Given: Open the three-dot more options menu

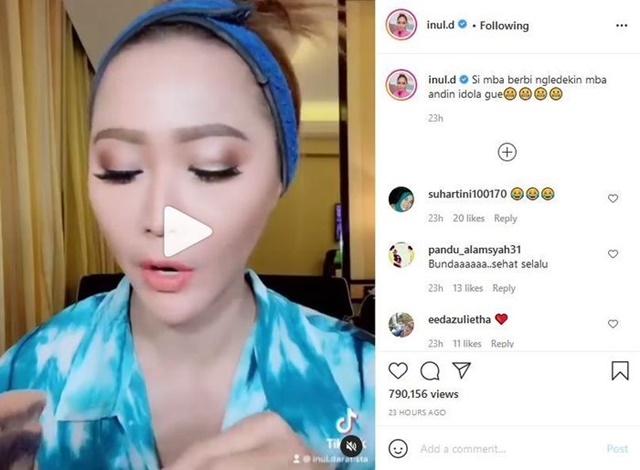Looking at the screenshot, I should point(621,25).
